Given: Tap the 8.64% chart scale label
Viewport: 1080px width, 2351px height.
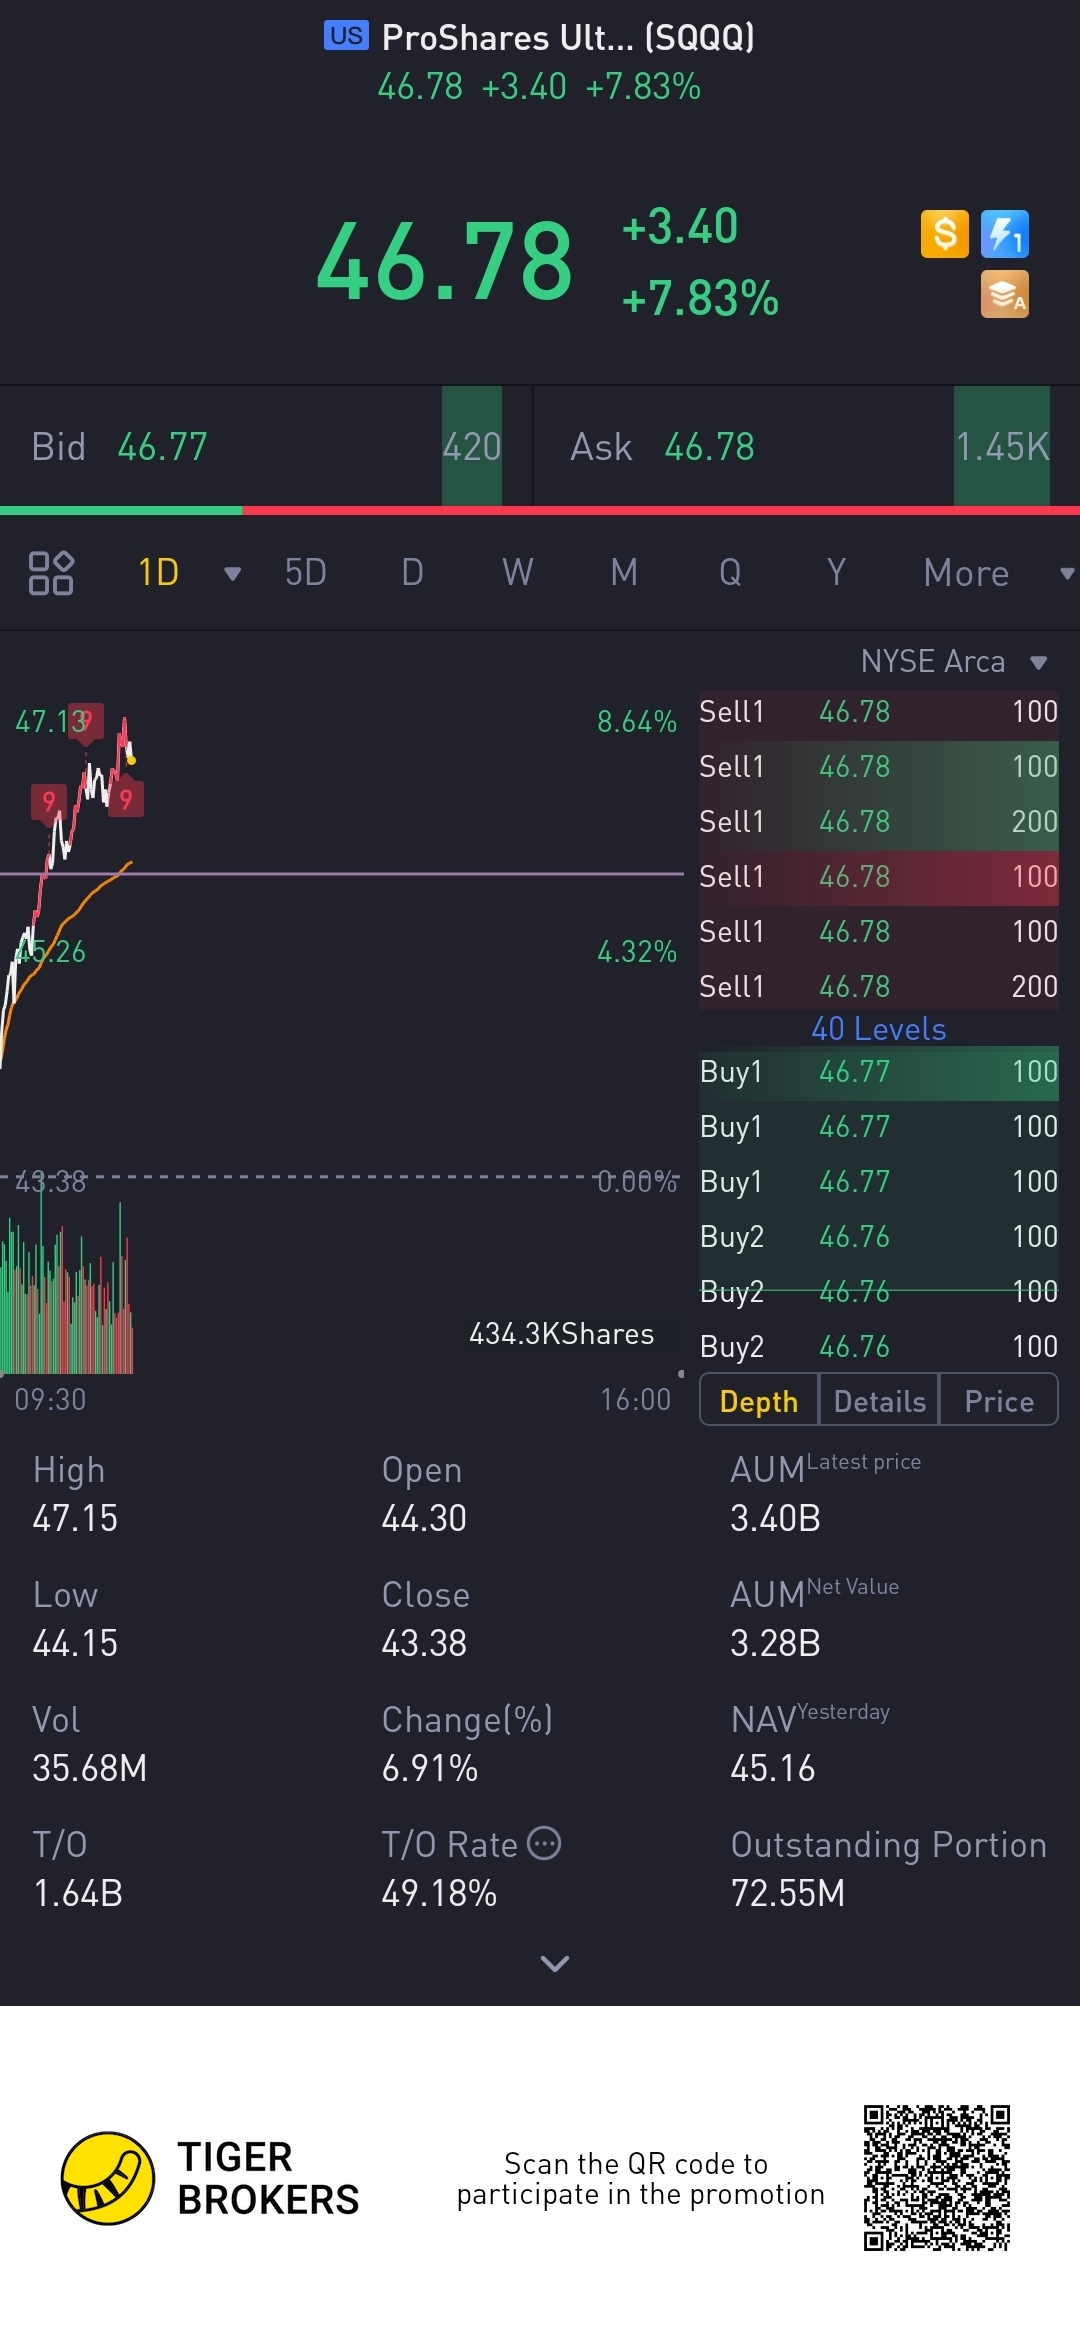Looking at the screenshot, I should (x=637, y=721).
